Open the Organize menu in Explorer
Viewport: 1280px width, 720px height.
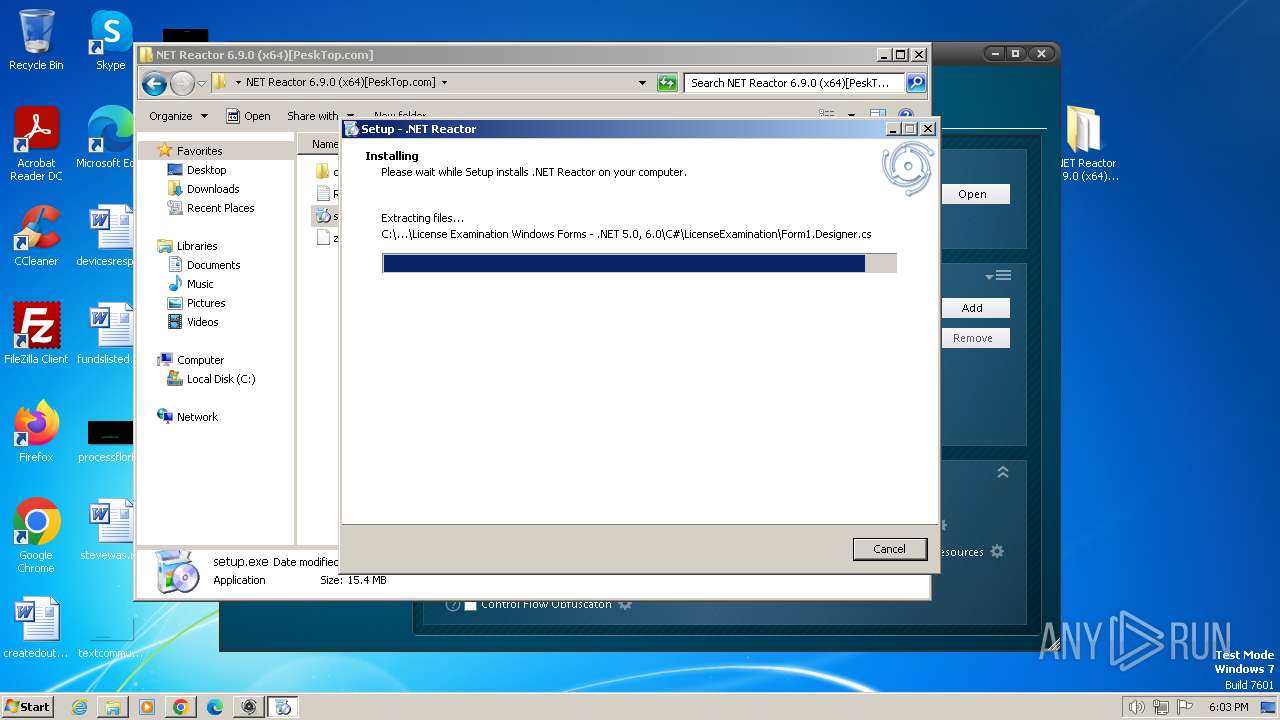[178, 116]
